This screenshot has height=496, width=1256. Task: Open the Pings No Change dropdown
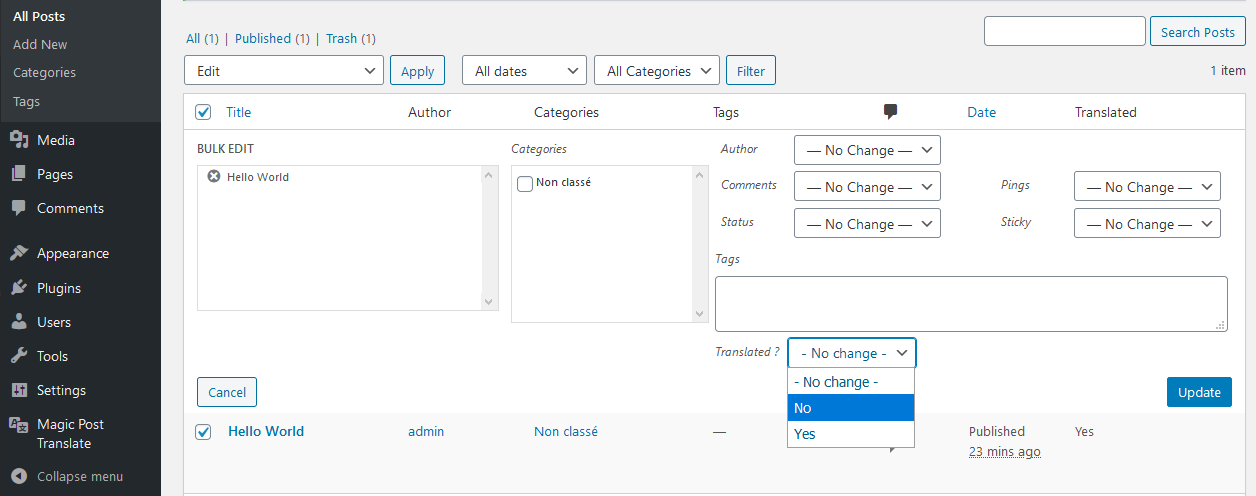click(1147, 187)
